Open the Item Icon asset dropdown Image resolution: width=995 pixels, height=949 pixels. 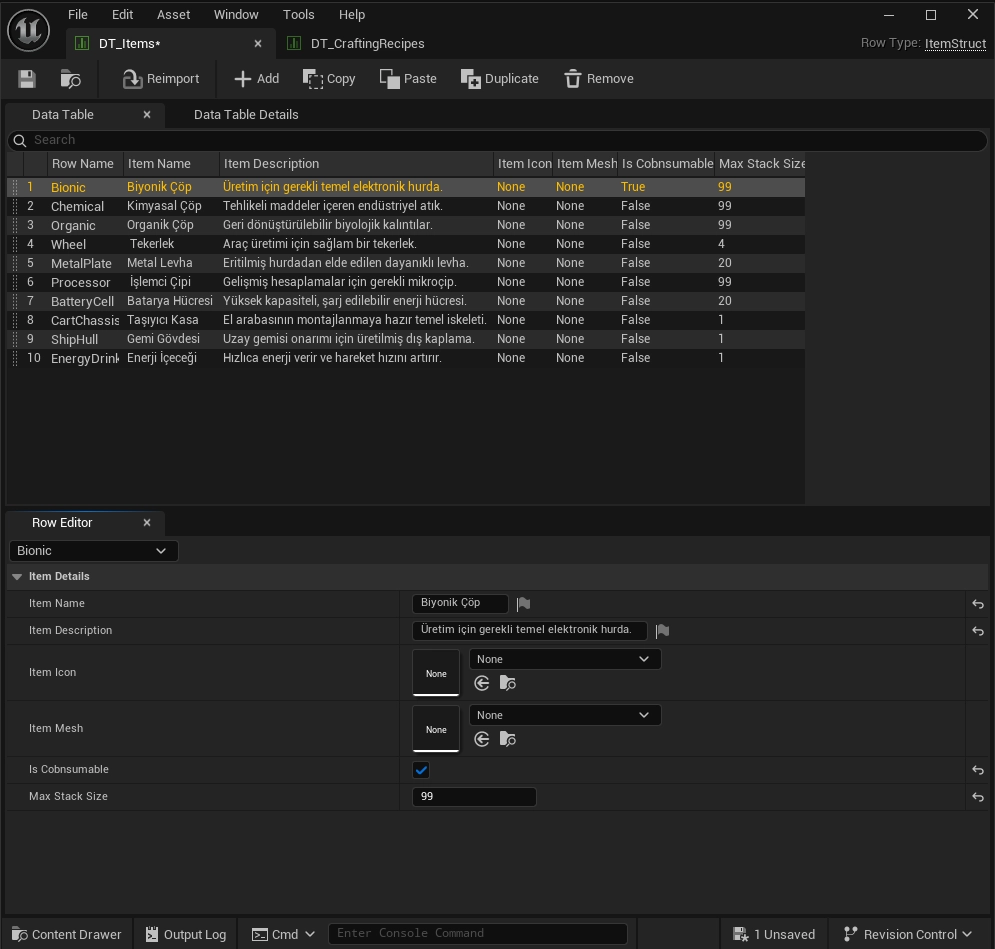click(565, 659)
